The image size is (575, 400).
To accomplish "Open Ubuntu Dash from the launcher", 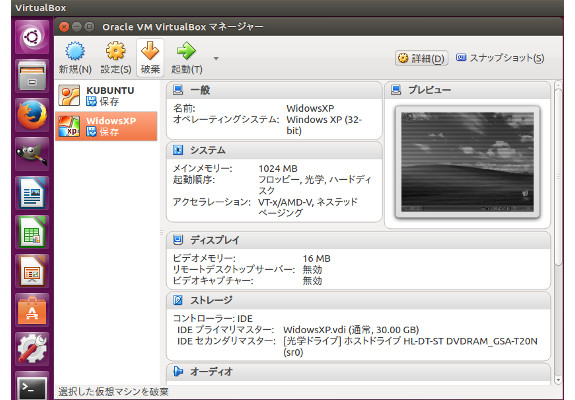I will pyautogui.click(x=32, y=37).
